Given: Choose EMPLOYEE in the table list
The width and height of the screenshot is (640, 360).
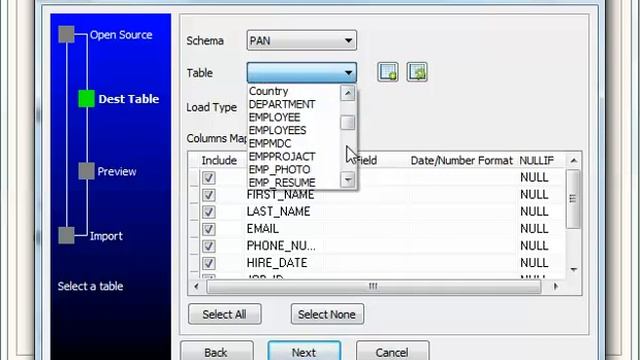Looking at the screenshot, I should (x=274, y=117).
